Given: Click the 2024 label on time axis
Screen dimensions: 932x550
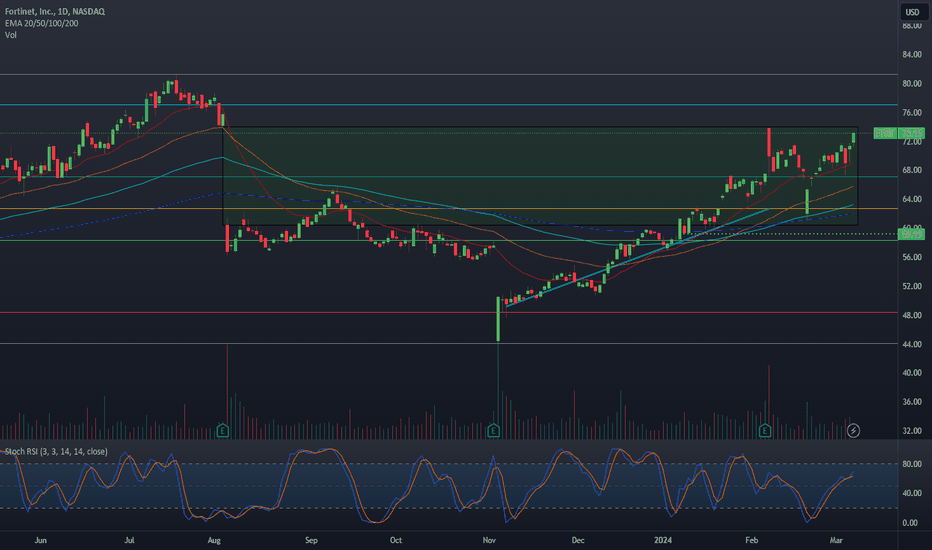Looking at the screenshot, I should (663, 540).
